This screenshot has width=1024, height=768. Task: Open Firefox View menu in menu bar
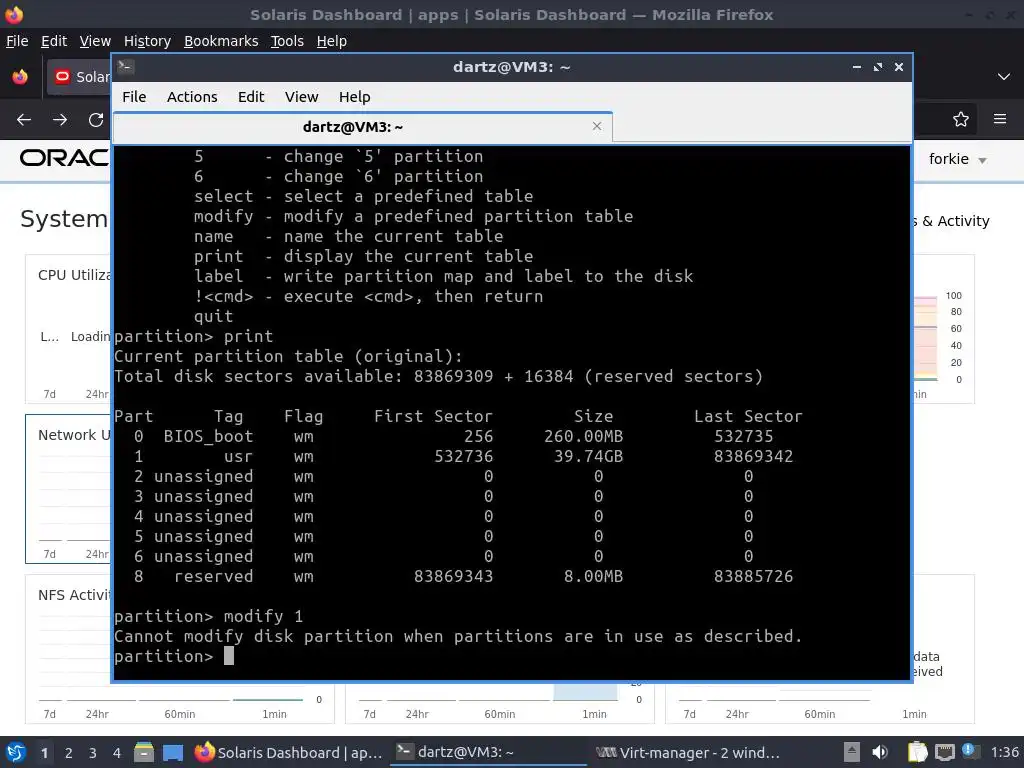95,41
